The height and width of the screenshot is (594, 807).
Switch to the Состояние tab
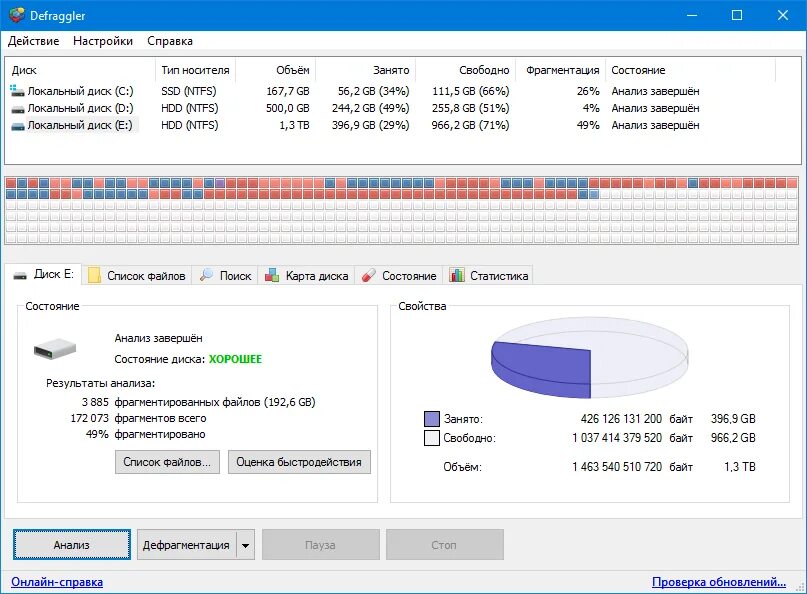point(399,275)
